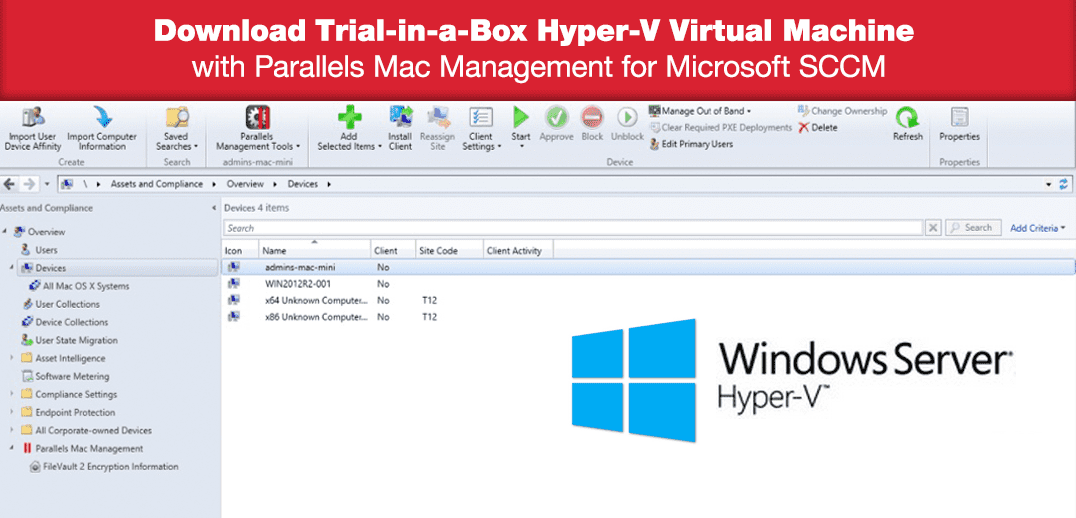Select the WIN2012R2-001 device row
Screen dimensions: 1076x518
pos(648,284)
